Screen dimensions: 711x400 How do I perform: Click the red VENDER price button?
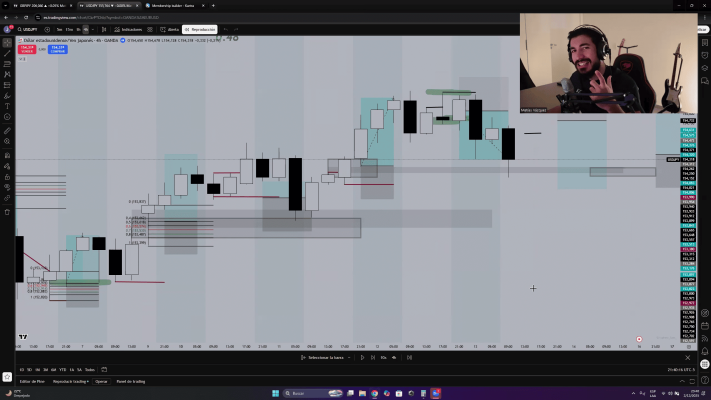tap(27, 48)
